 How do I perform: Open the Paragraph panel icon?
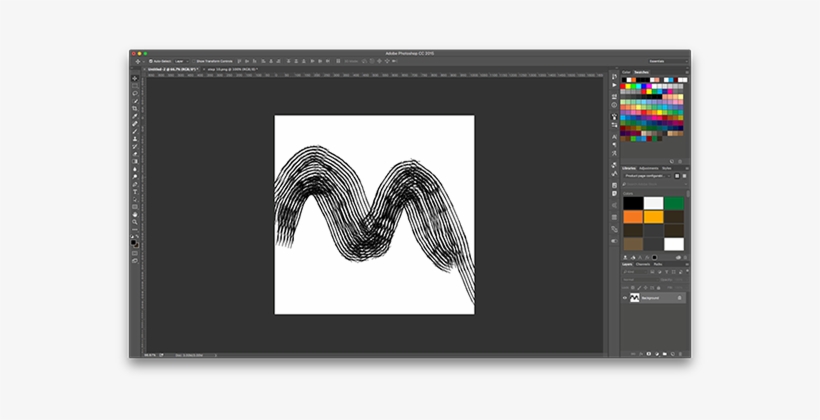[614, 145]
